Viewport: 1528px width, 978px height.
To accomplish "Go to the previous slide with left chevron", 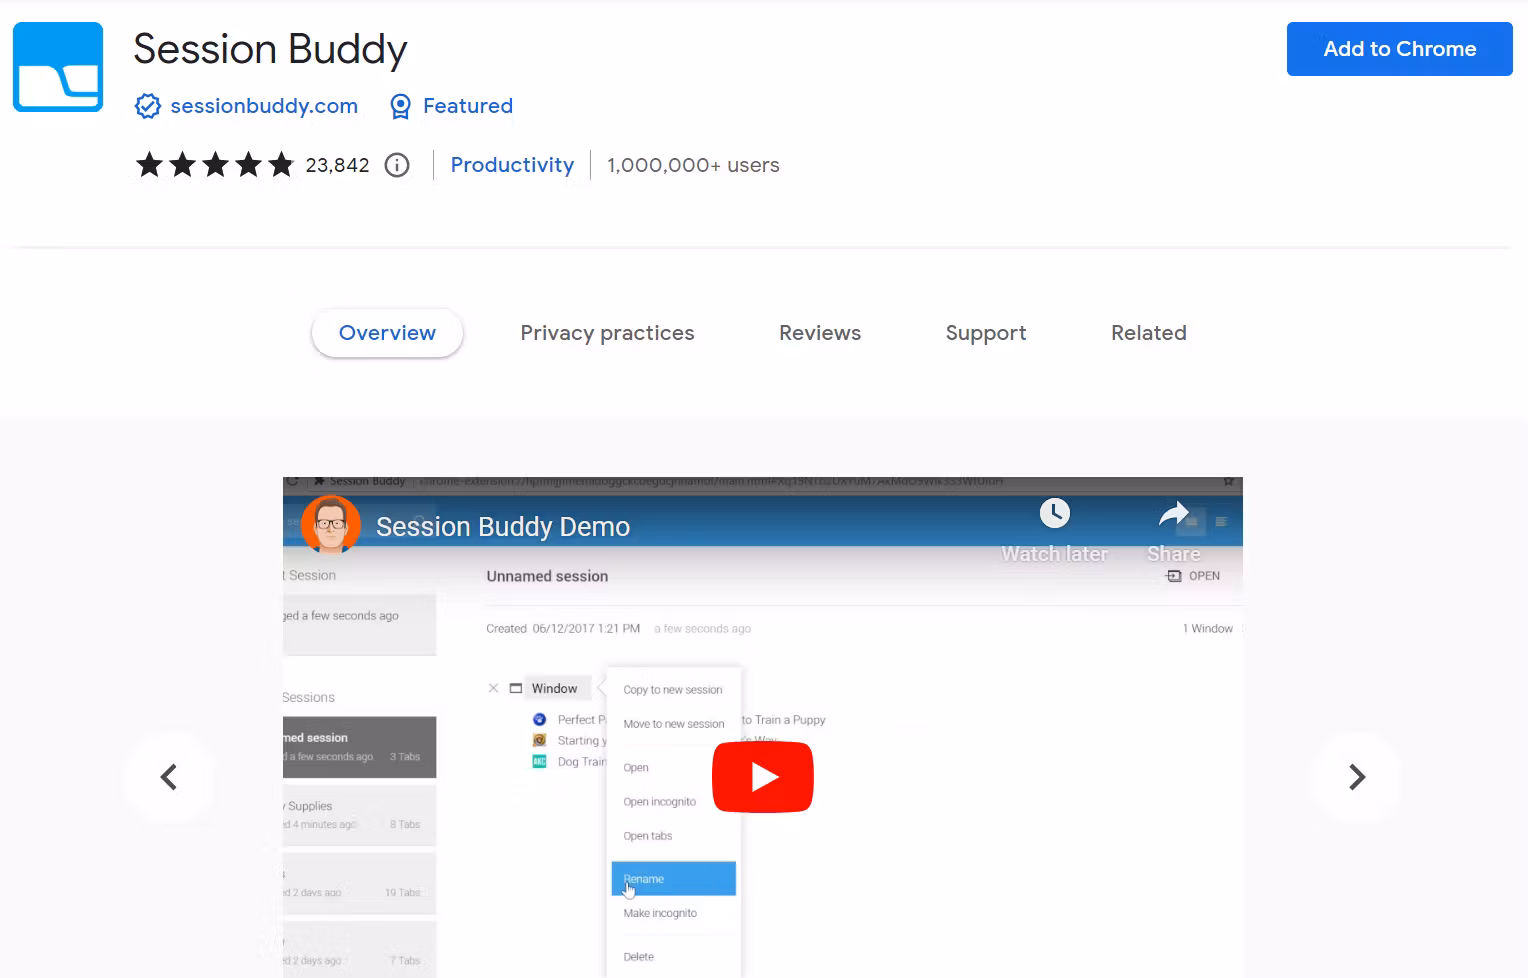I will [x=169, y=777].
